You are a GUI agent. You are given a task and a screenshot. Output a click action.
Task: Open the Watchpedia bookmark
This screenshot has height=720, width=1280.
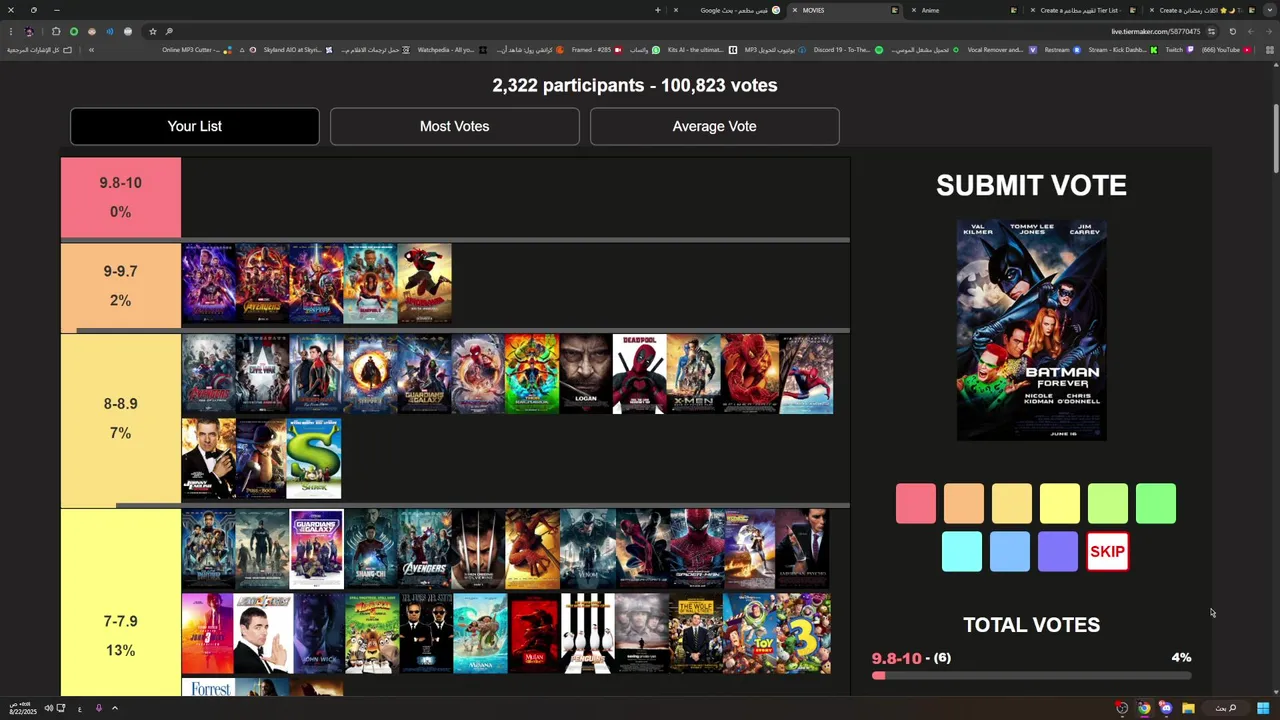tap(452, 50)
